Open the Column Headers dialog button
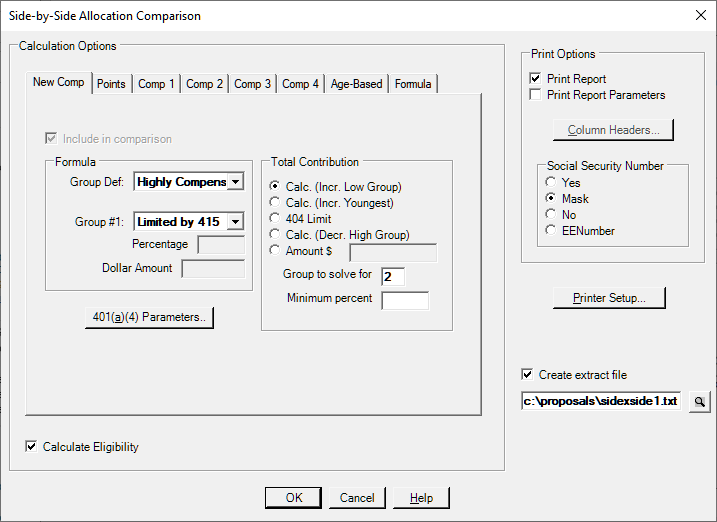717x522 pixels. coord(613,130)
